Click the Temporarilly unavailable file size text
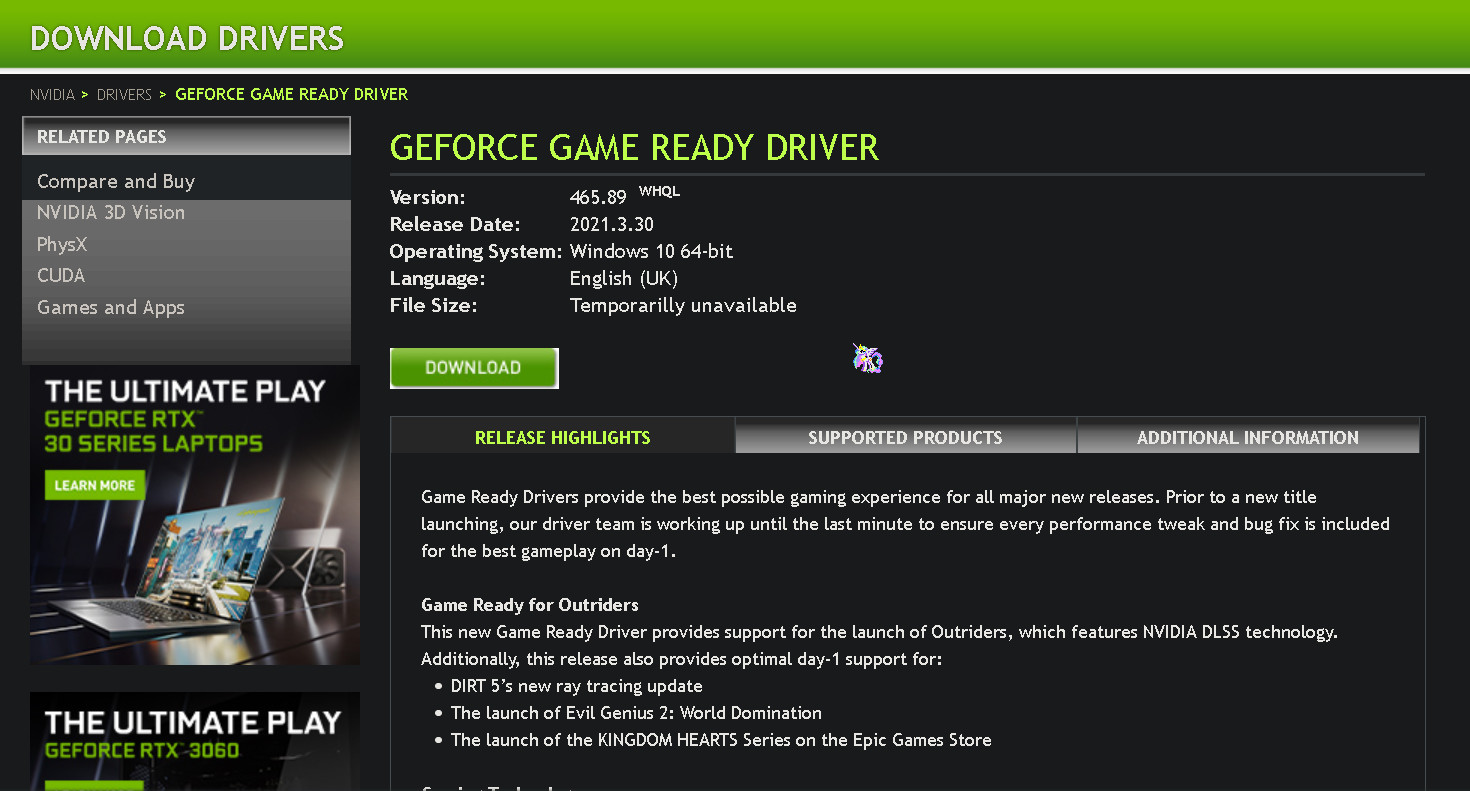 point(683,305)
